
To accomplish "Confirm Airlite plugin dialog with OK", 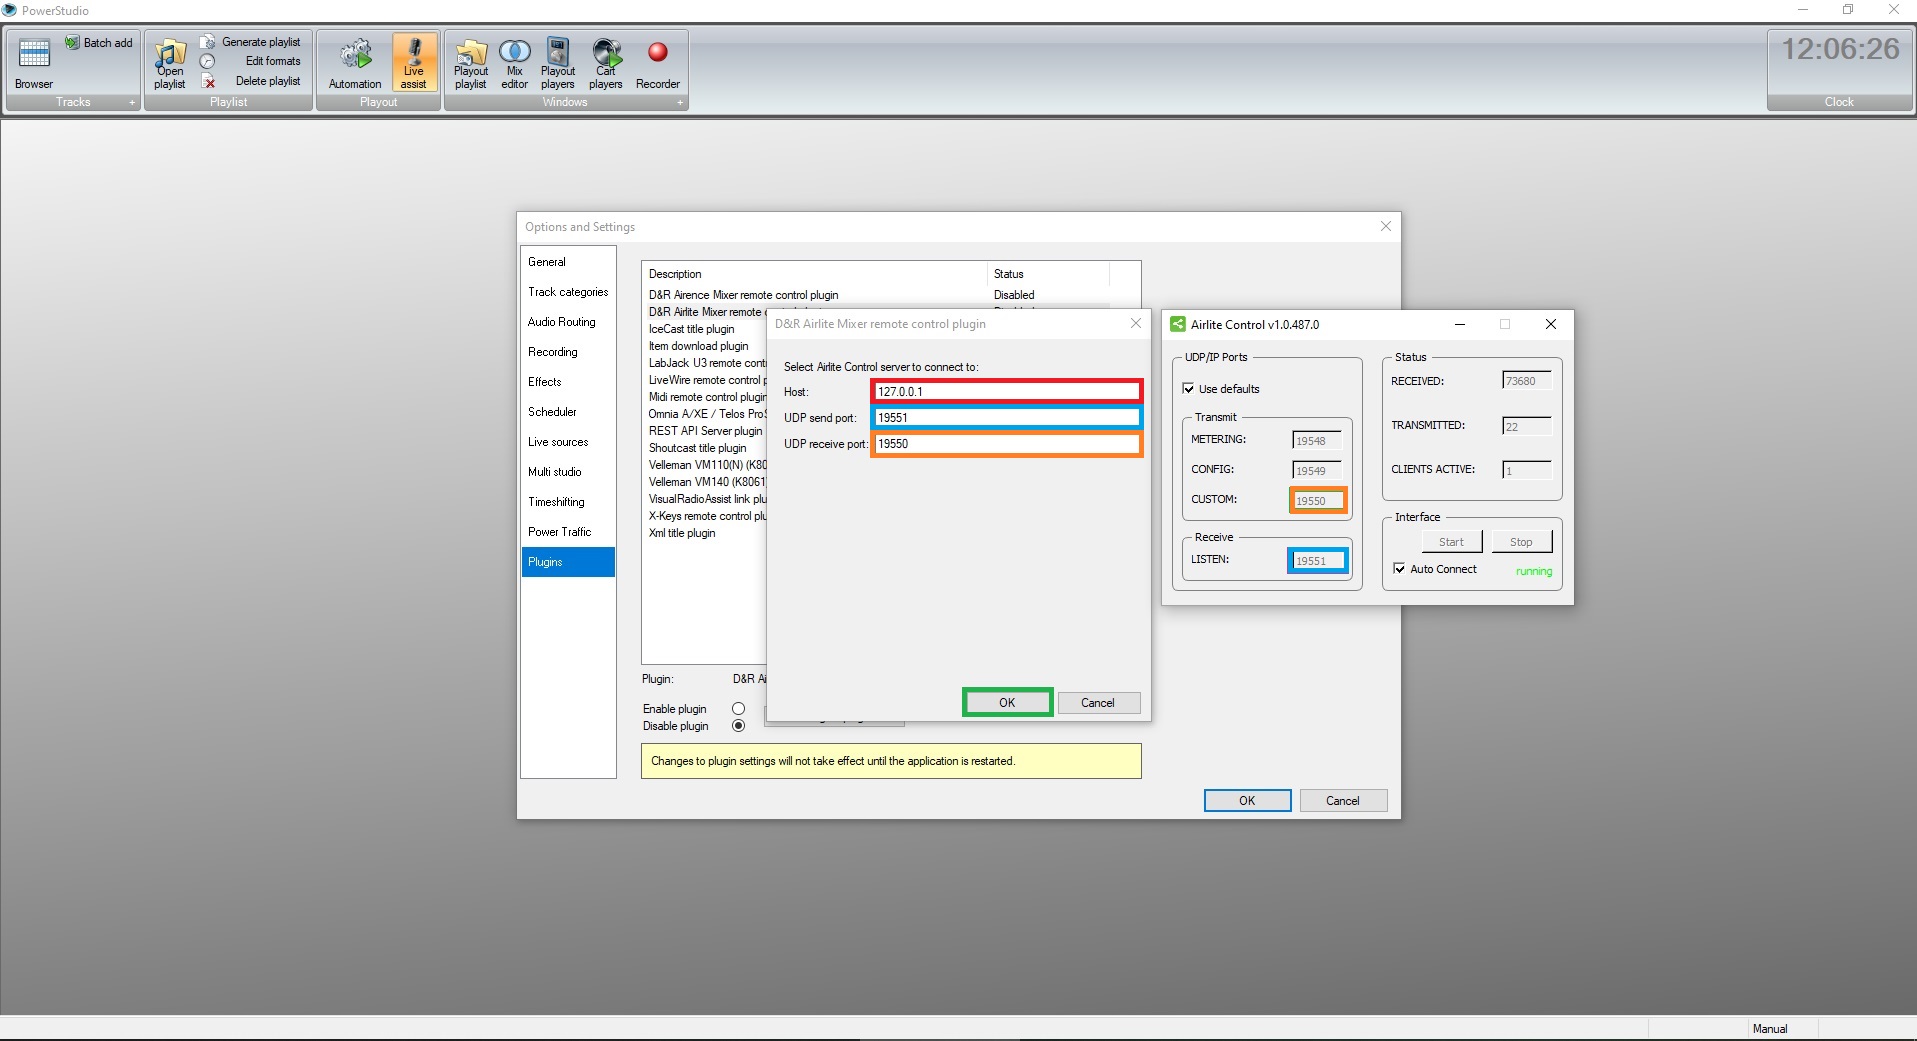I will point(1007,703).
